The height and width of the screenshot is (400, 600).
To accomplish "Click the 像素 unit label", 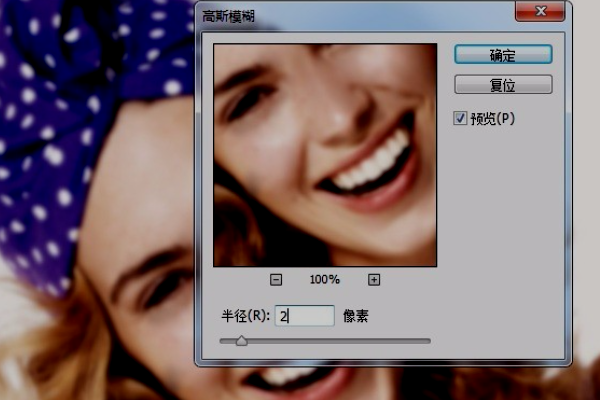I will 355,316.
